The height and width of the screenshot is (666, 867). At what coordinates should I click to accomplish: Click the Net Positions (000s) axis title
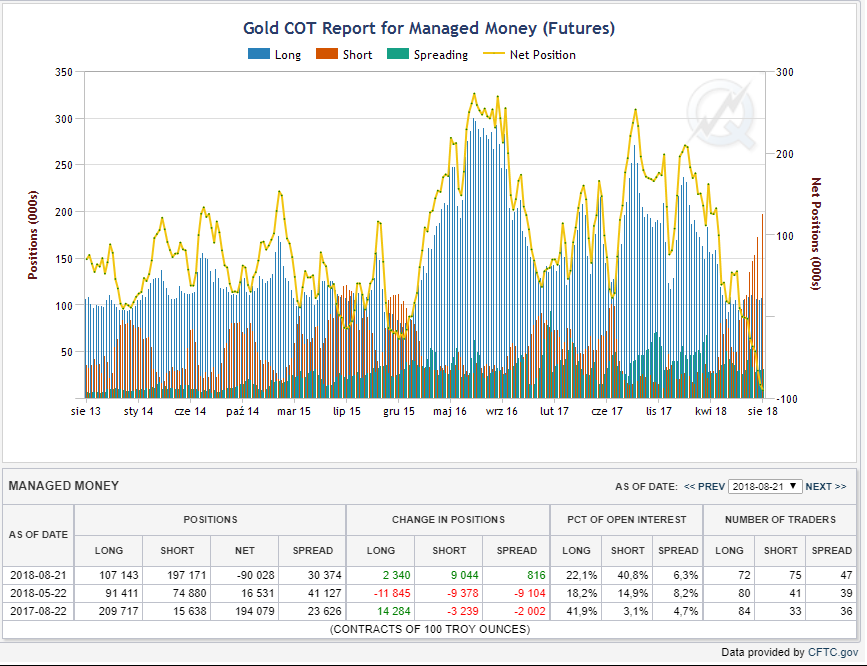pos(816,233)
